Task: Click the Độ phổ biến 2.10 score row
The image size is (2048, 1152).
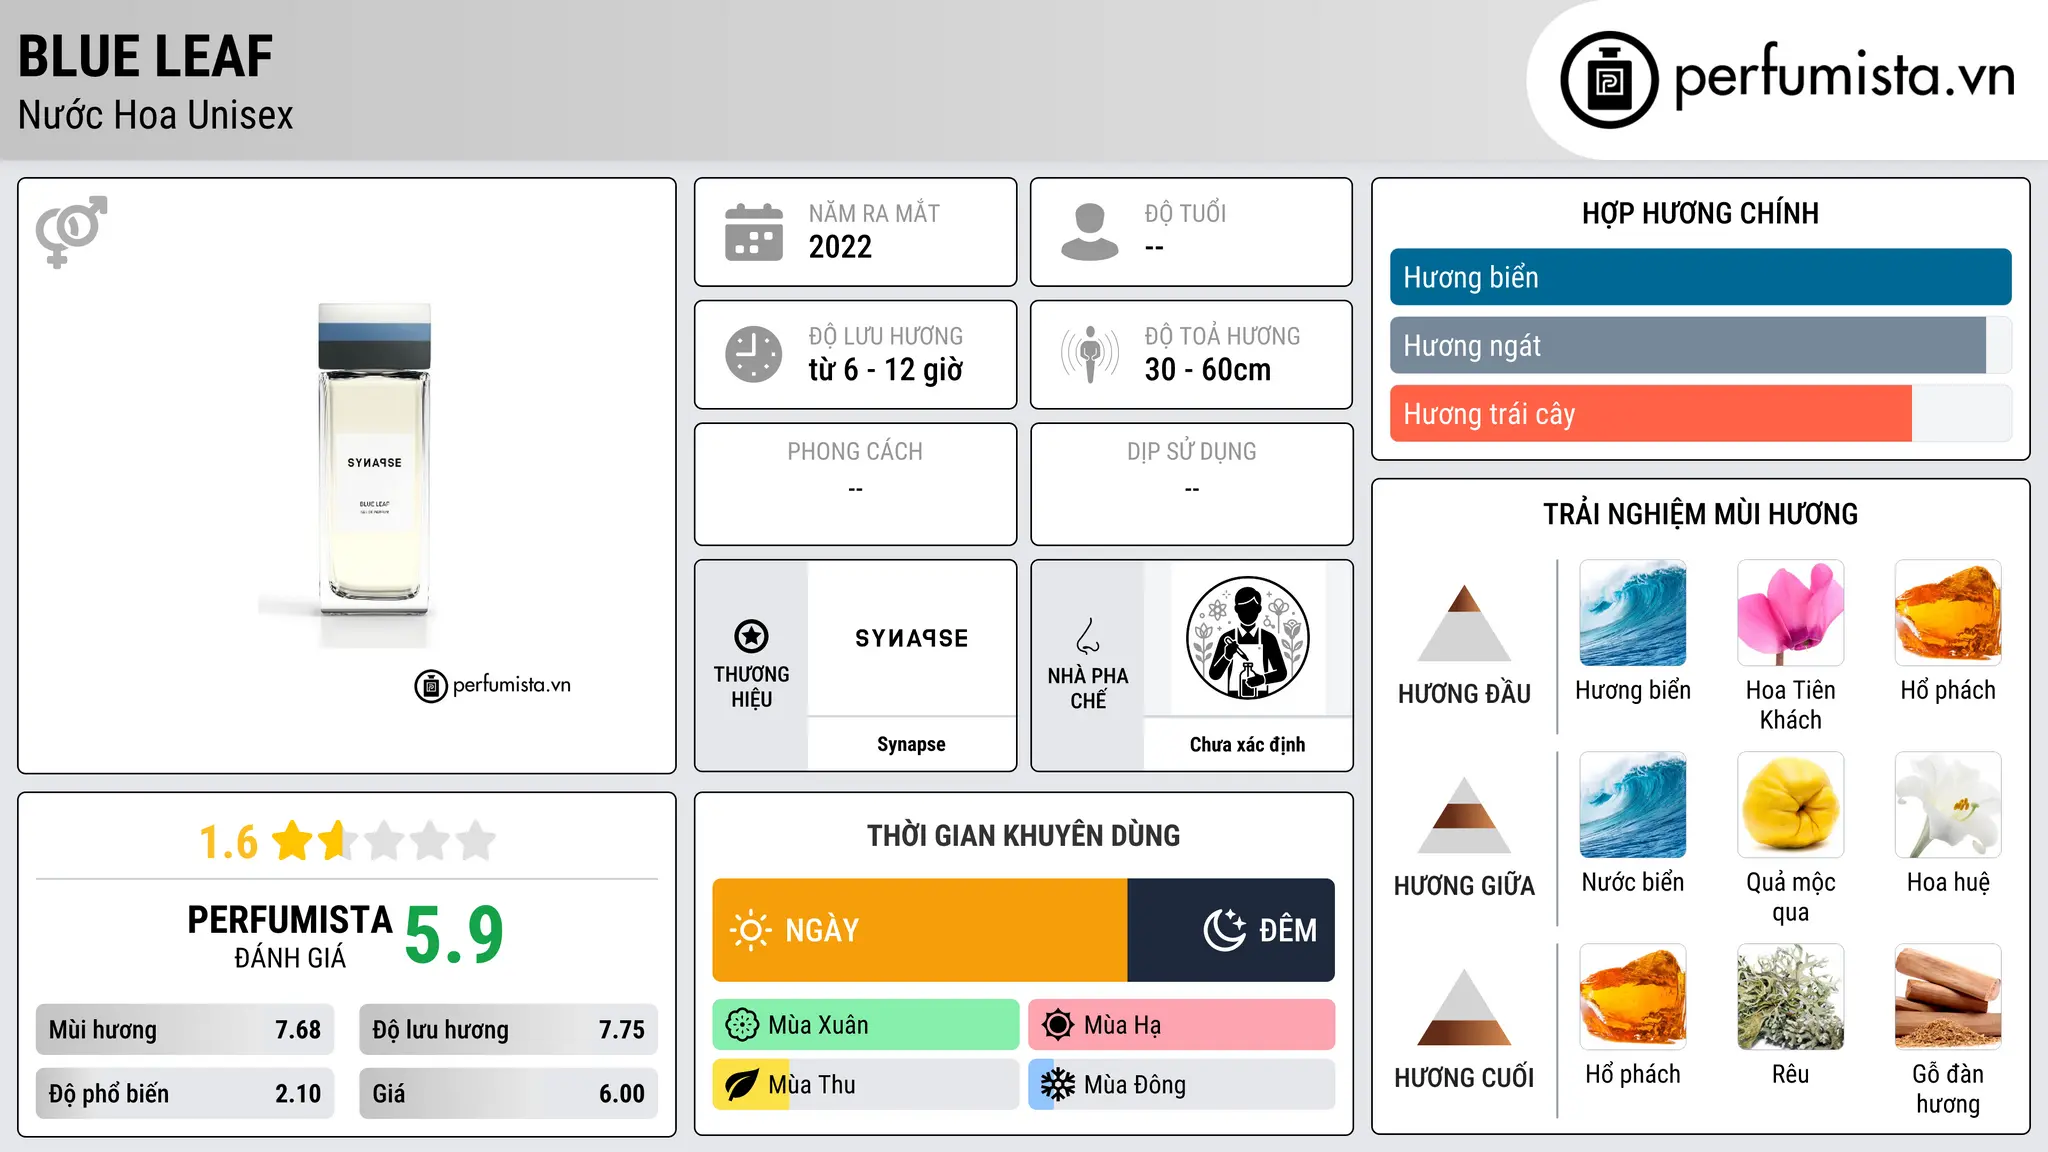Action: [x=185, y=1094]
